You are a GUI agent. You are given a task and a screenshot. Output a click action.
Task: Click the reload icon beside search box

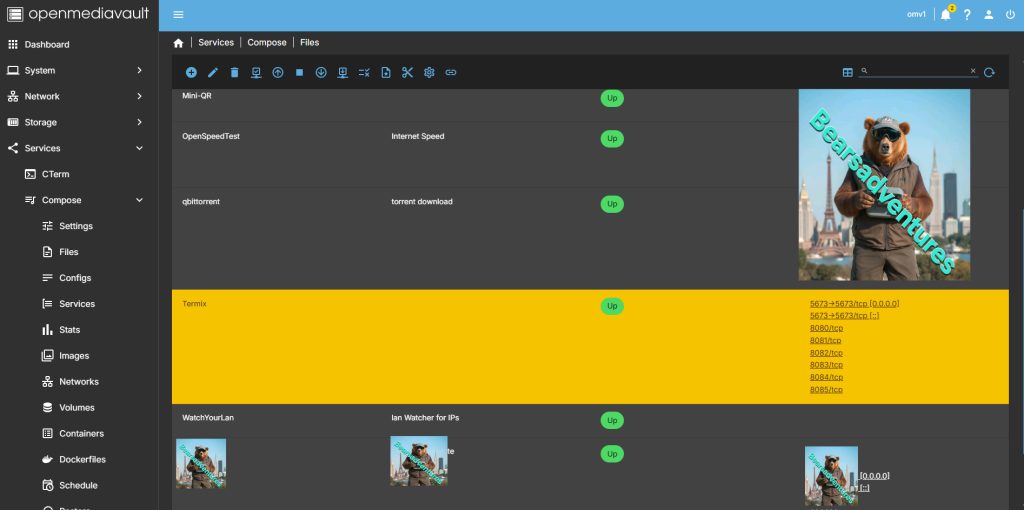[989, 72]
